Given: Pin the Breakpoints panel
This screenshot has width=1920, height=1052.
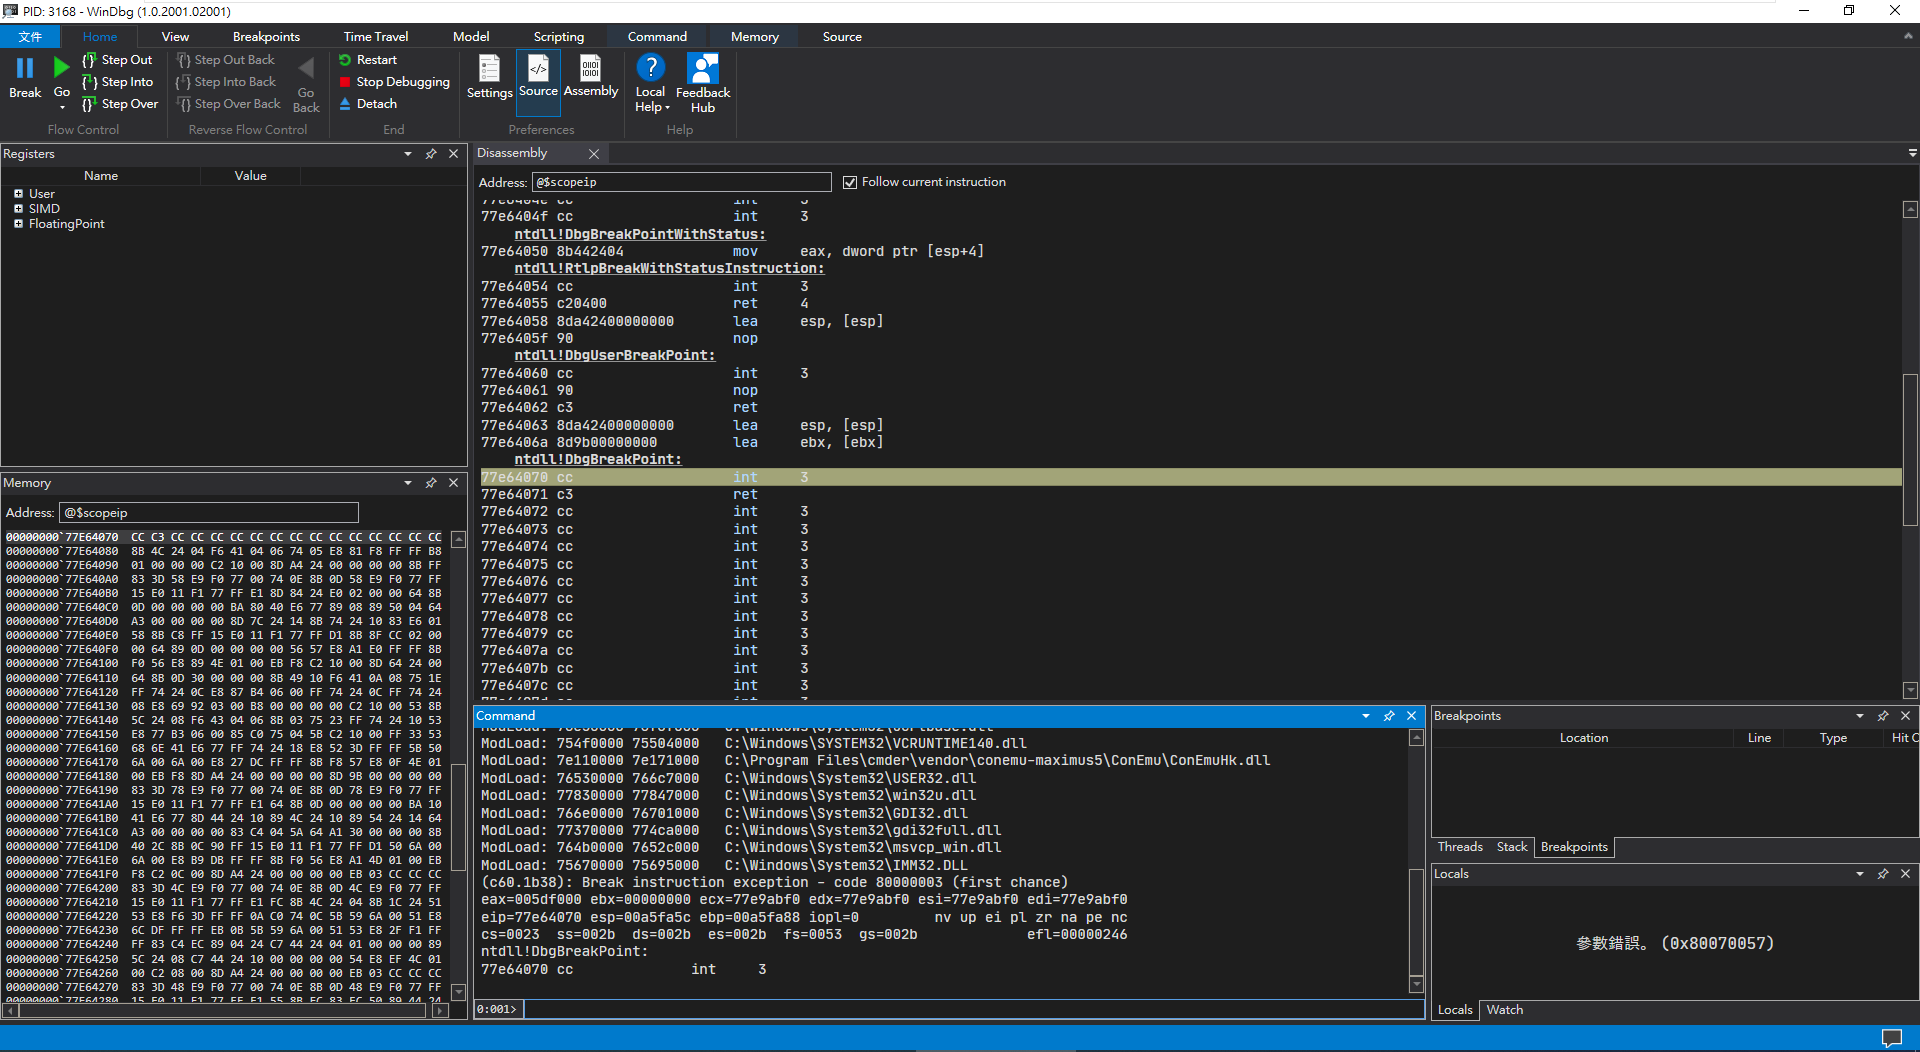Looking at the screenshot, I should tap(1883, 716).
